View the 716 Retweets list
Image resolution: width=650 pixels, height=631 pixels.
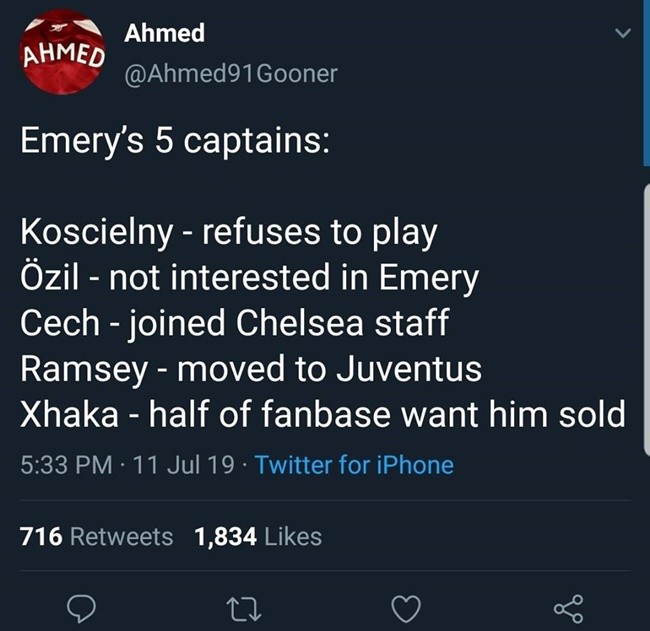coord(97,537)
